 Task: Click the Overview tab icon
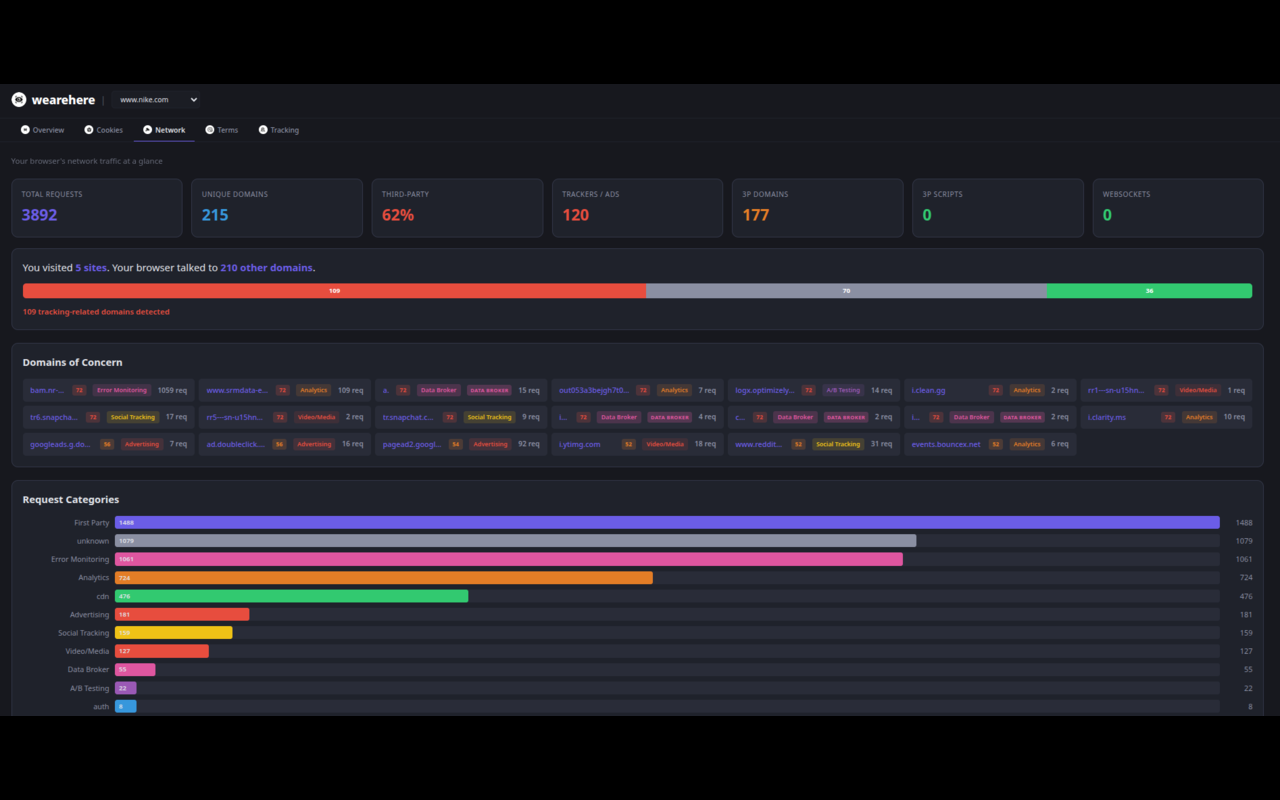[25, 130]
